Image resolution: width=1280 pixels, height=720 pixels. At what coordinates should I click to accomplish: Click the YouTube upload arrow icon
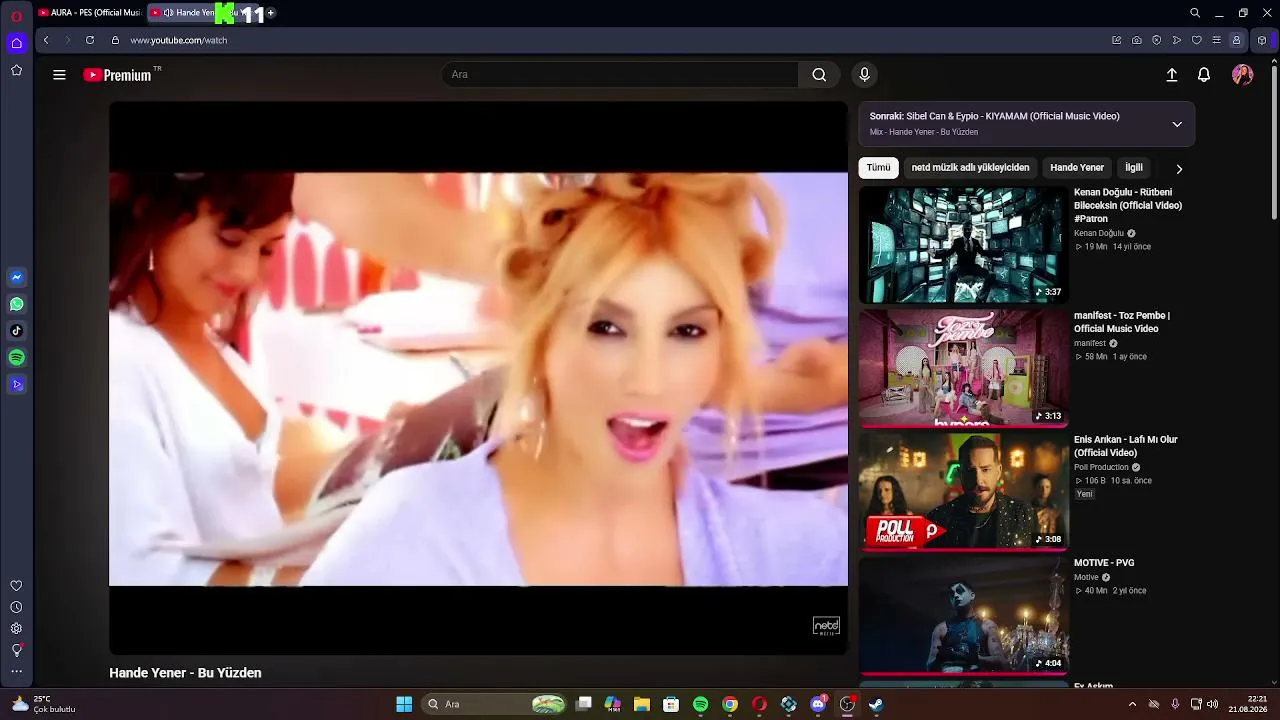(1172, 75)
